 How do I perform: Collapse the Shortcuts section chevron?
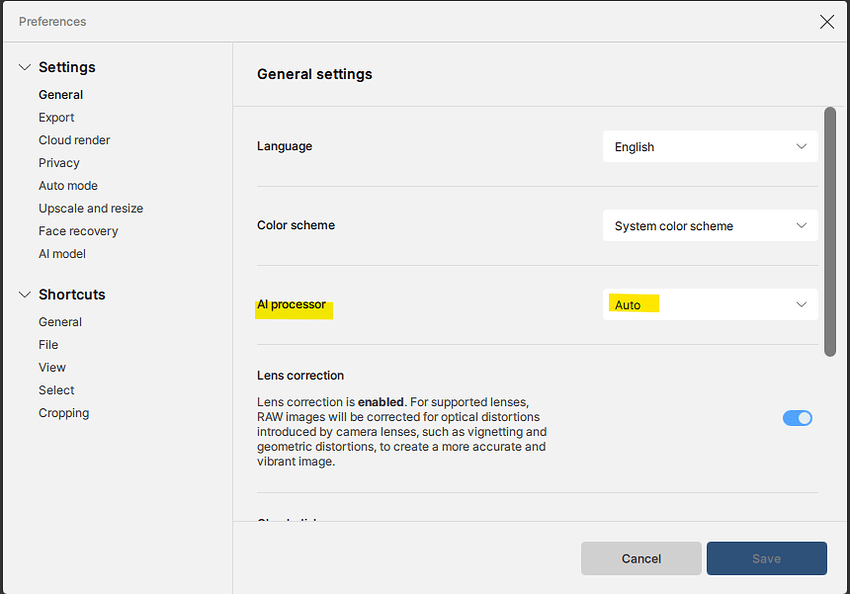(x=25, y=295)
